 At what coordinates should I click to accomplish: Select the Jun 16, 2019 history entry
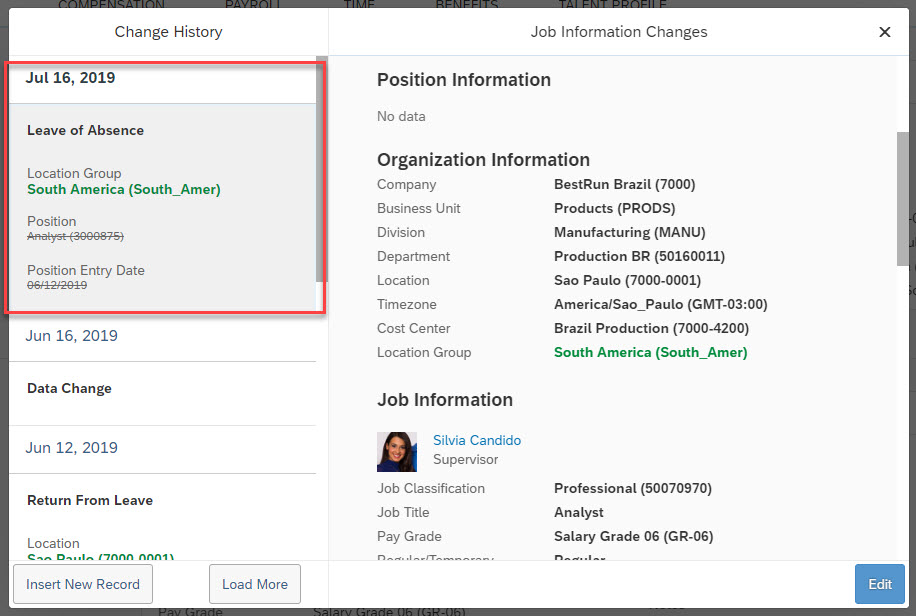point(71,335)
